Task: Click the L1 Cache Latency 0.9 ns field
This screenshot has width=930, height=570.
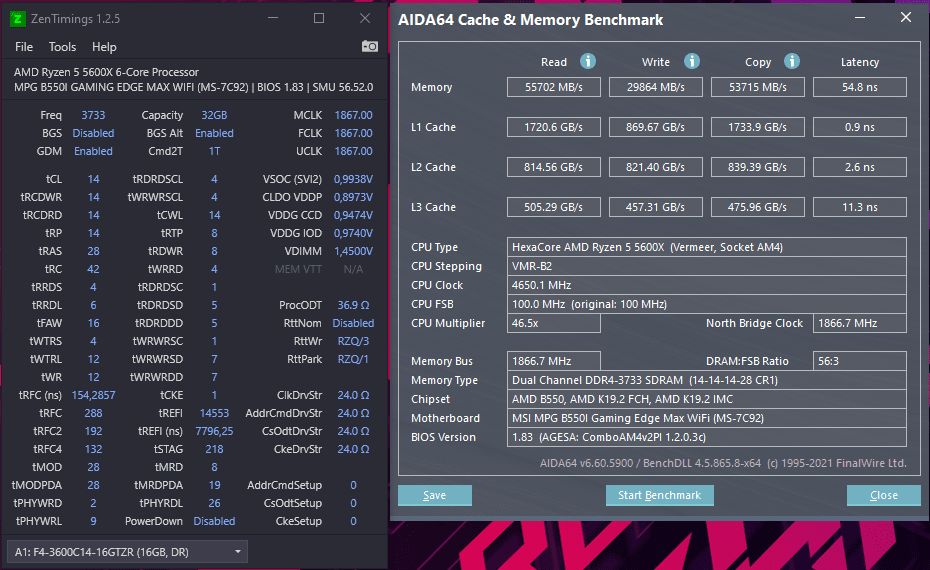Action: [859, 127]
